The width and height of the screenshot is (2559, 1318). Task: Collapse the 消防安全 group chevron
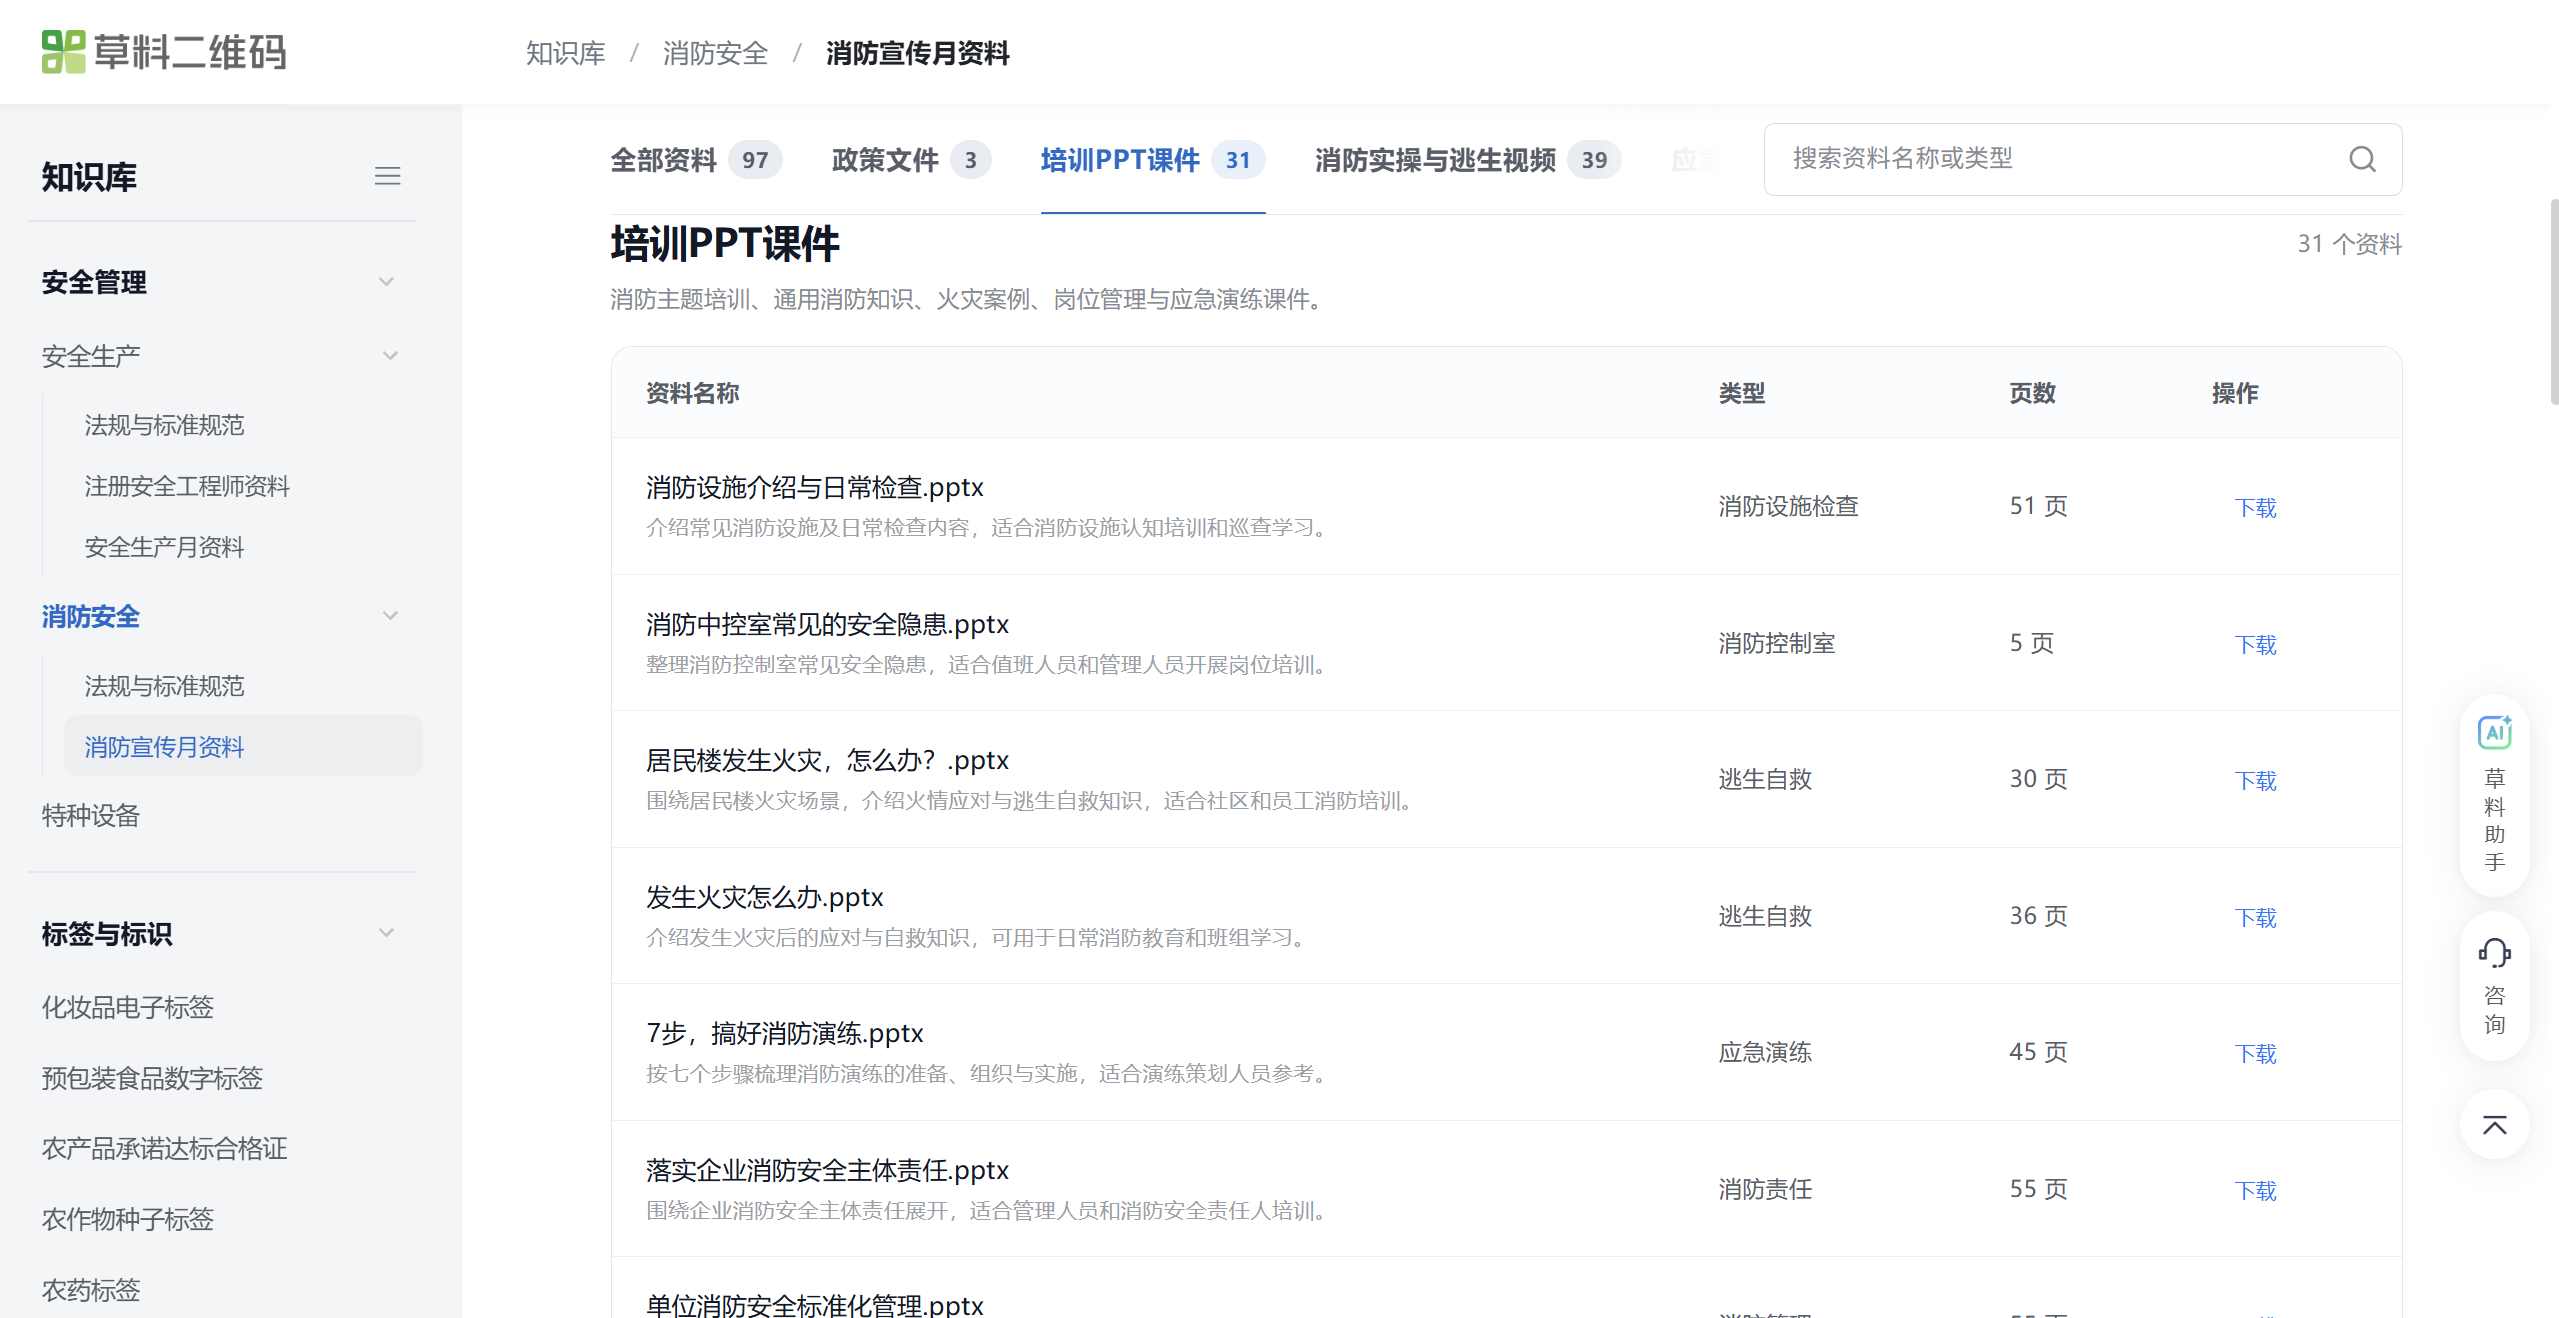[390, 616]
